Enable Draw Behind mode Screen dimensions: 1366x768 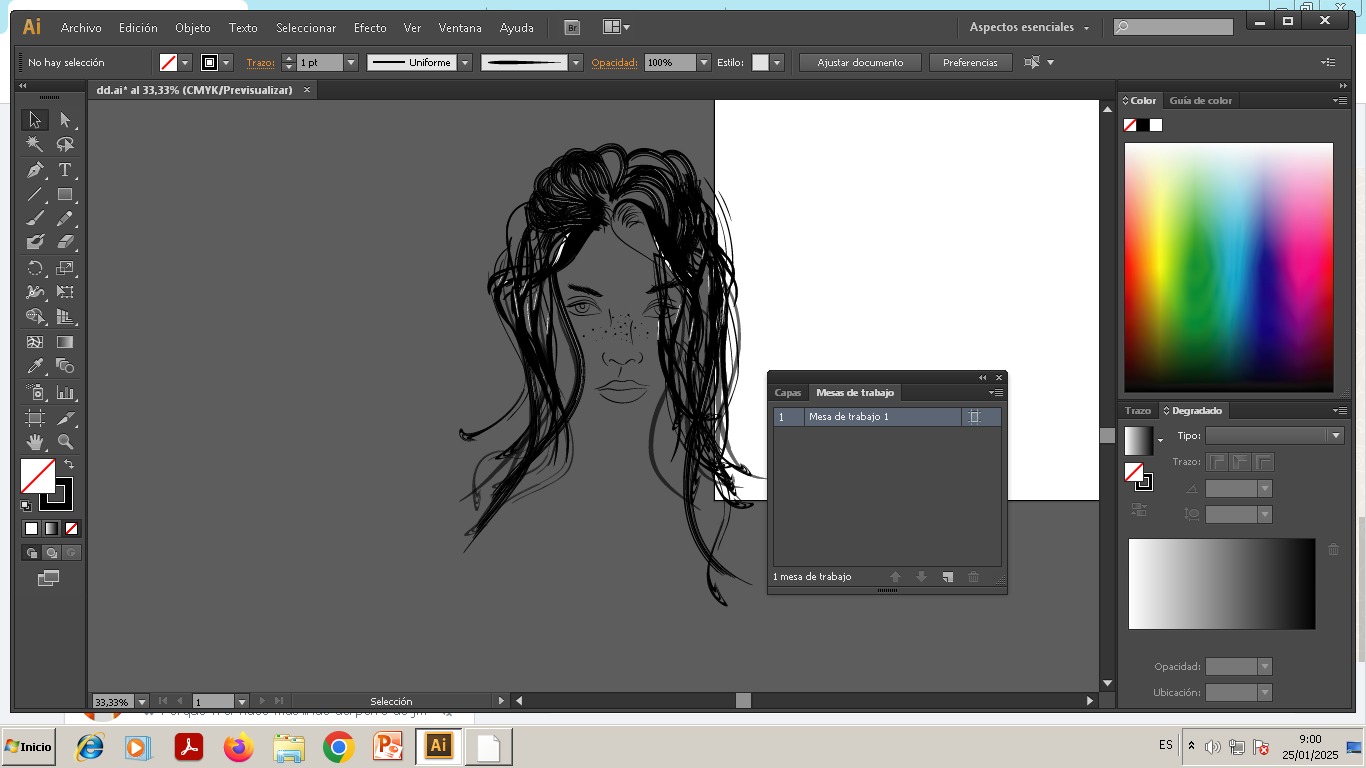click(51, 553)
